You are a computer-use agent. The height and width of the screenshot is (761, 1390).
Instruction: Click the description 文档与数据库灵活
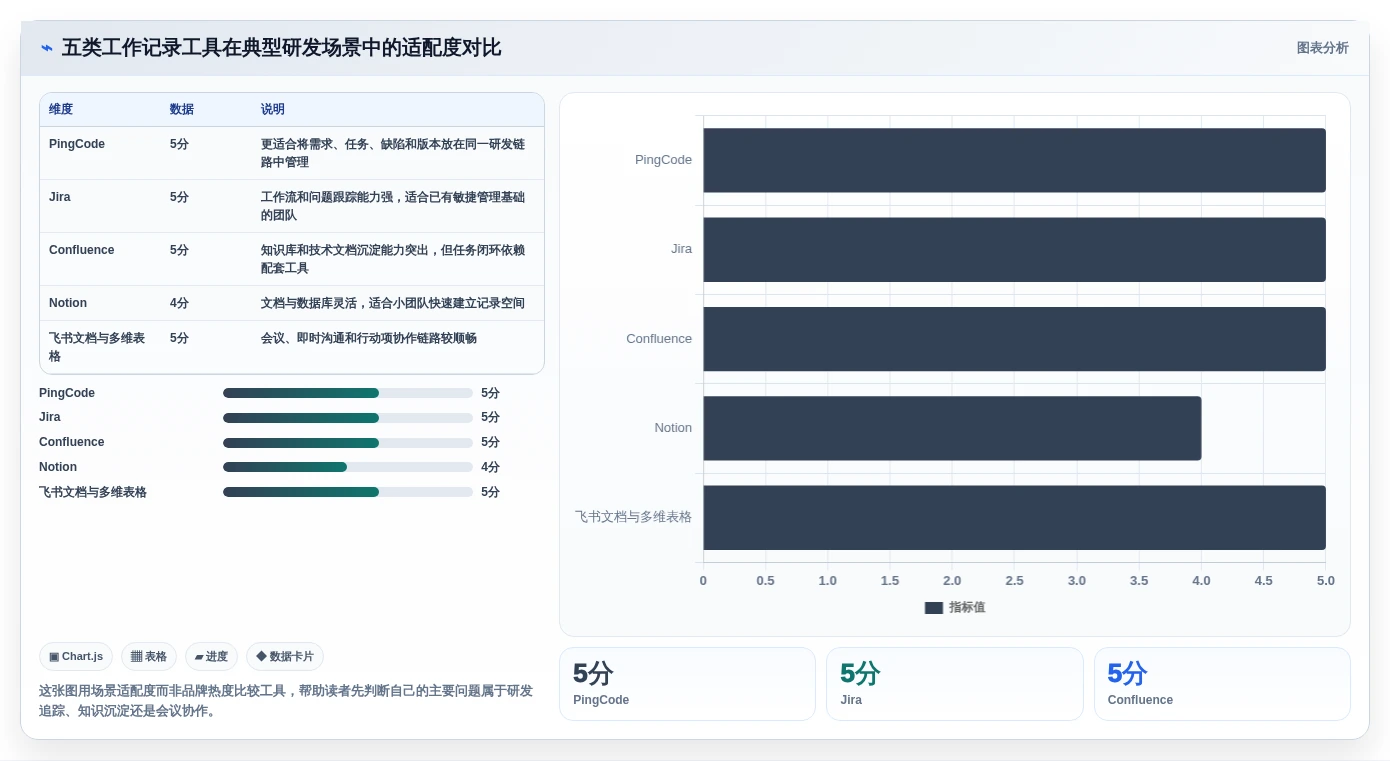click(x=393, y=303)
